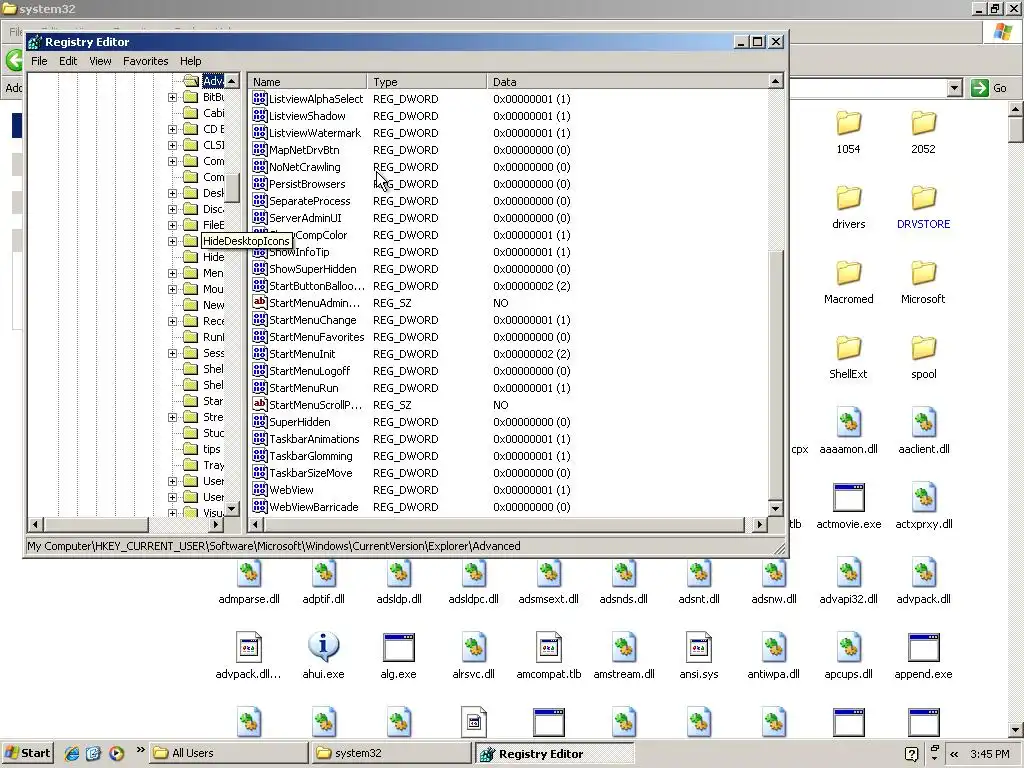This screenshot has width=1024, height=768.
Task: Sort values by the Data column header
Action: coord(627,82)
